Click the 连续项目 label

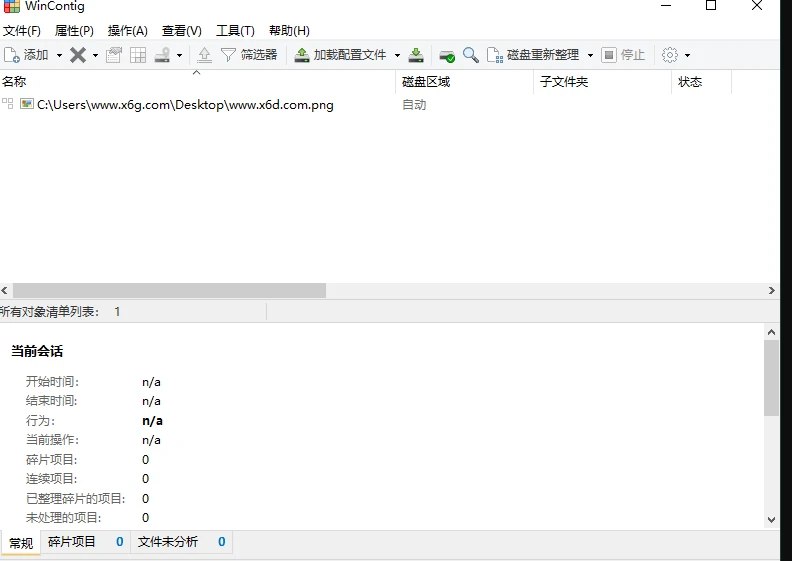click(x=53, y=479)
